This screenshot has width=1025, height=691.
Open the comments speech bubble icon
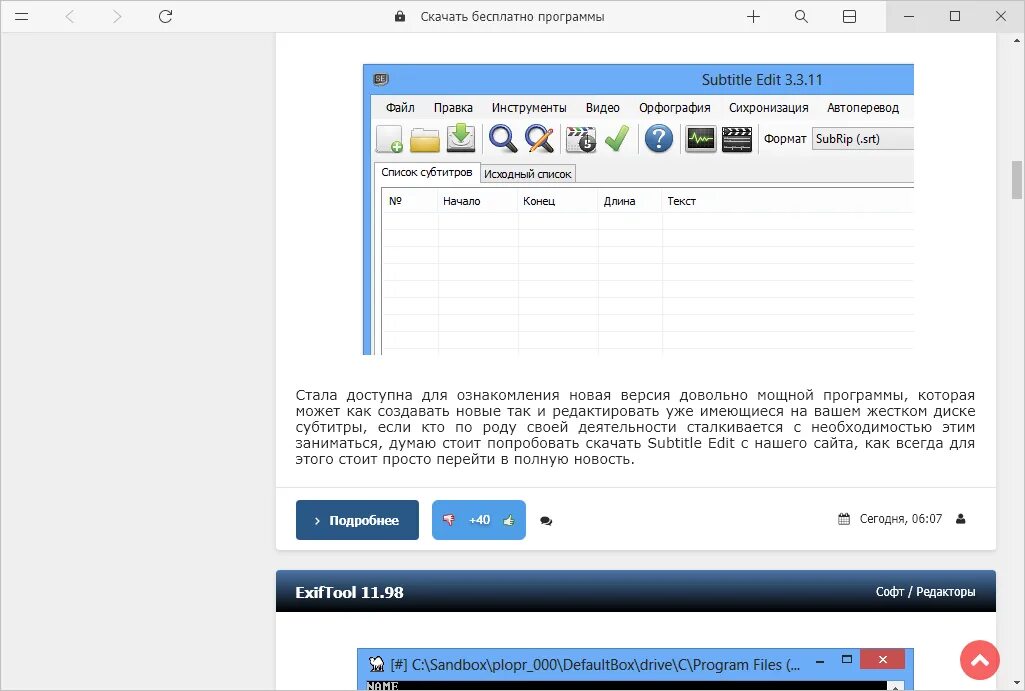[546, 521]
